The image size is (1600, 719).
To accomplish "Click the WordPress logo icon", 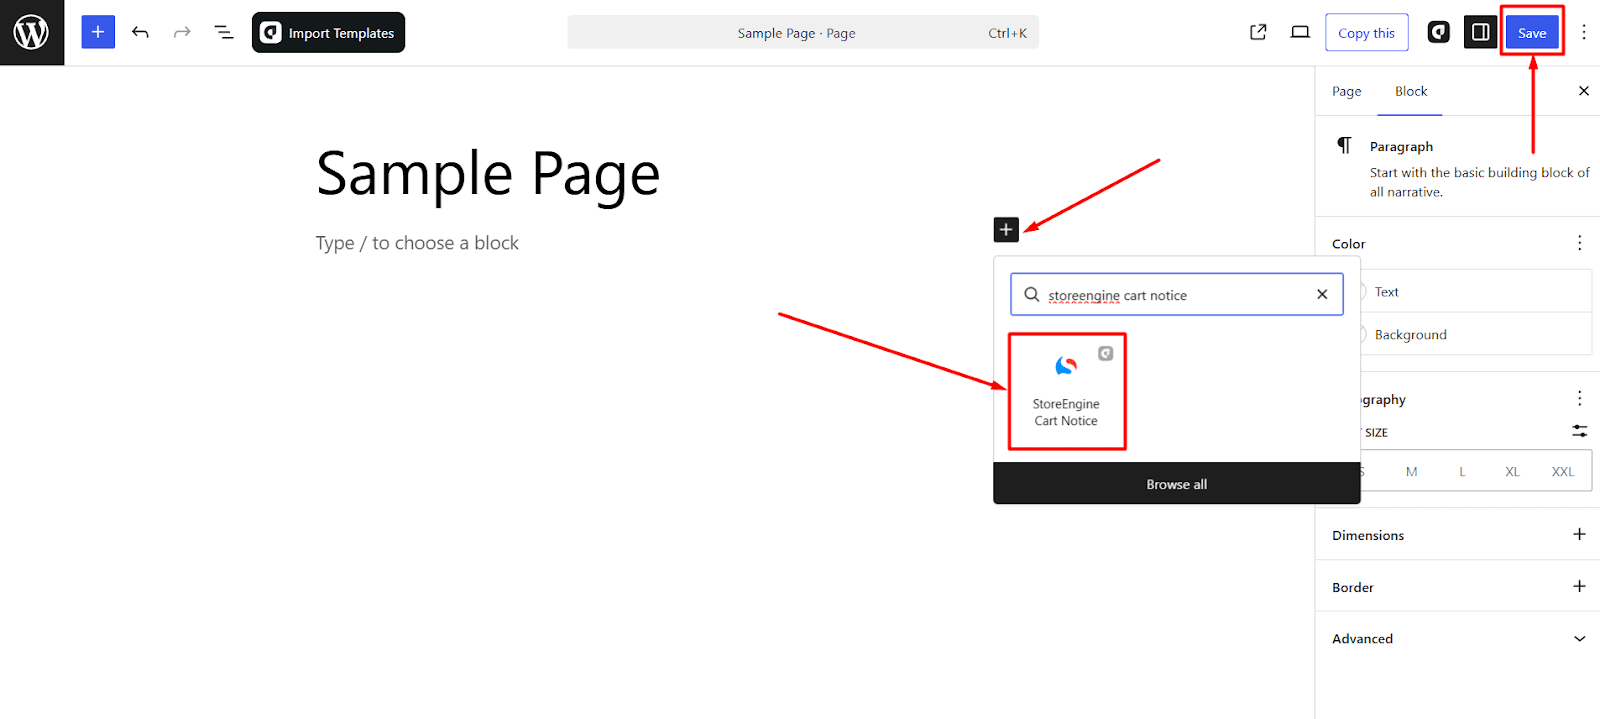I will pos(31,33).
